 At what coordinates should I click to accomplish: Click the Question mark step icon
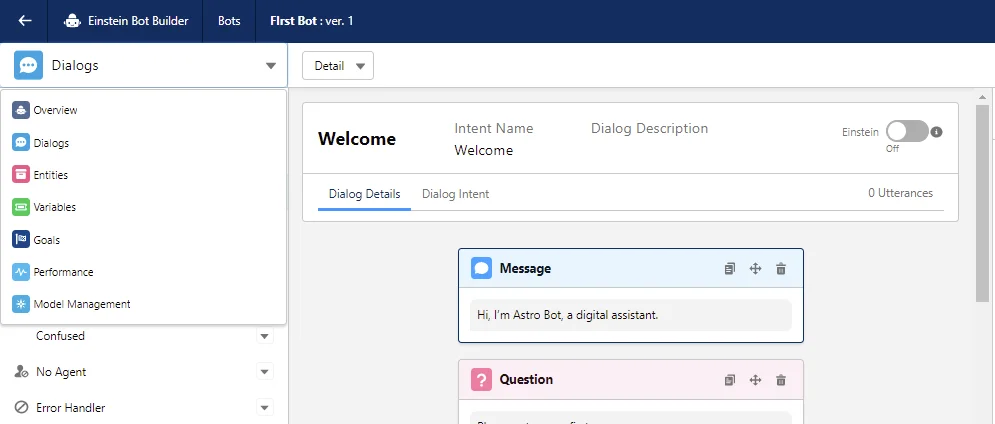(x=482, y=380)
